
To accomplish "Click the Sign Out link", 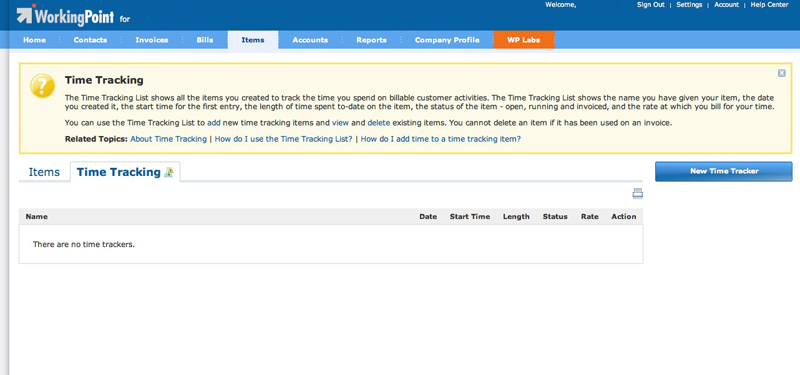I will pyautogui.click(x=651, y=5).
